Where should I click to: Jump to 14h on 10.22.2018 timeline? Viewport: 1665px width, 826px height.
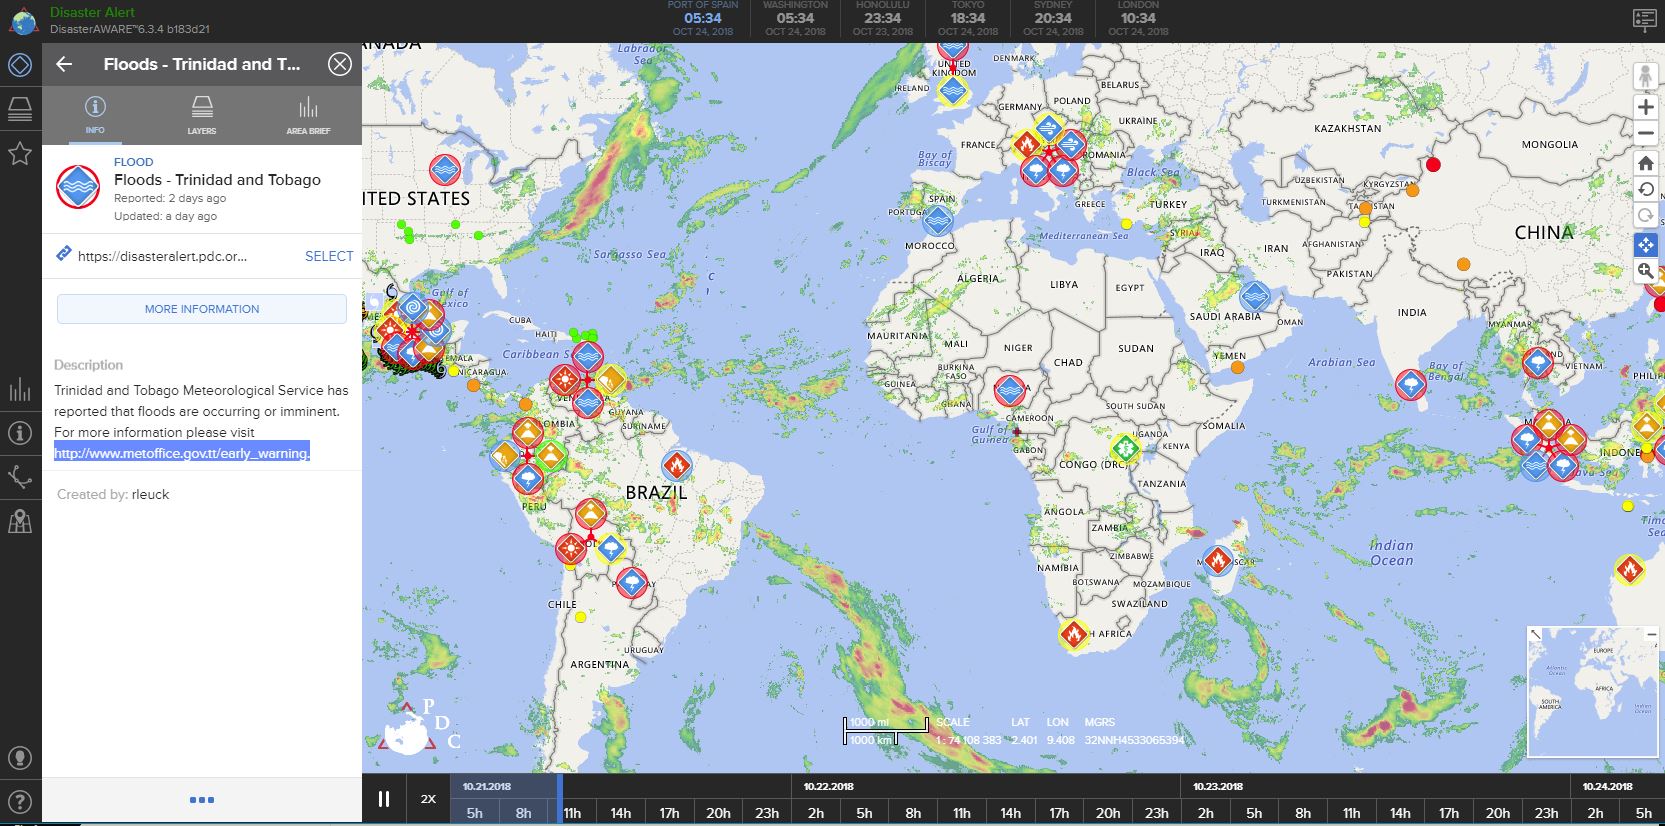point(1010,813)
